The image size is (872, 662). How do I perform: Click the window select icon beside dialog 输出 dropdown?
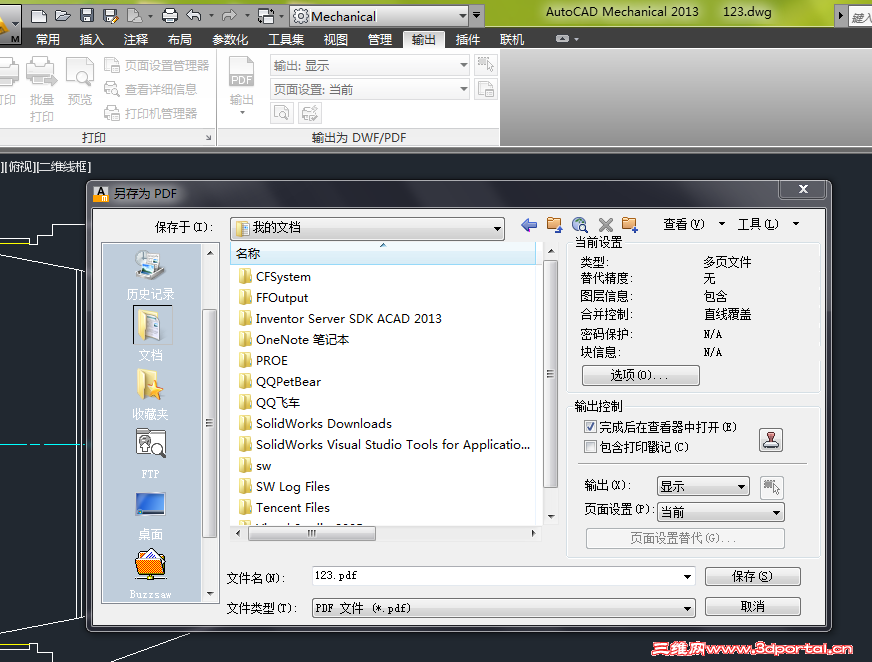[771, 487]
